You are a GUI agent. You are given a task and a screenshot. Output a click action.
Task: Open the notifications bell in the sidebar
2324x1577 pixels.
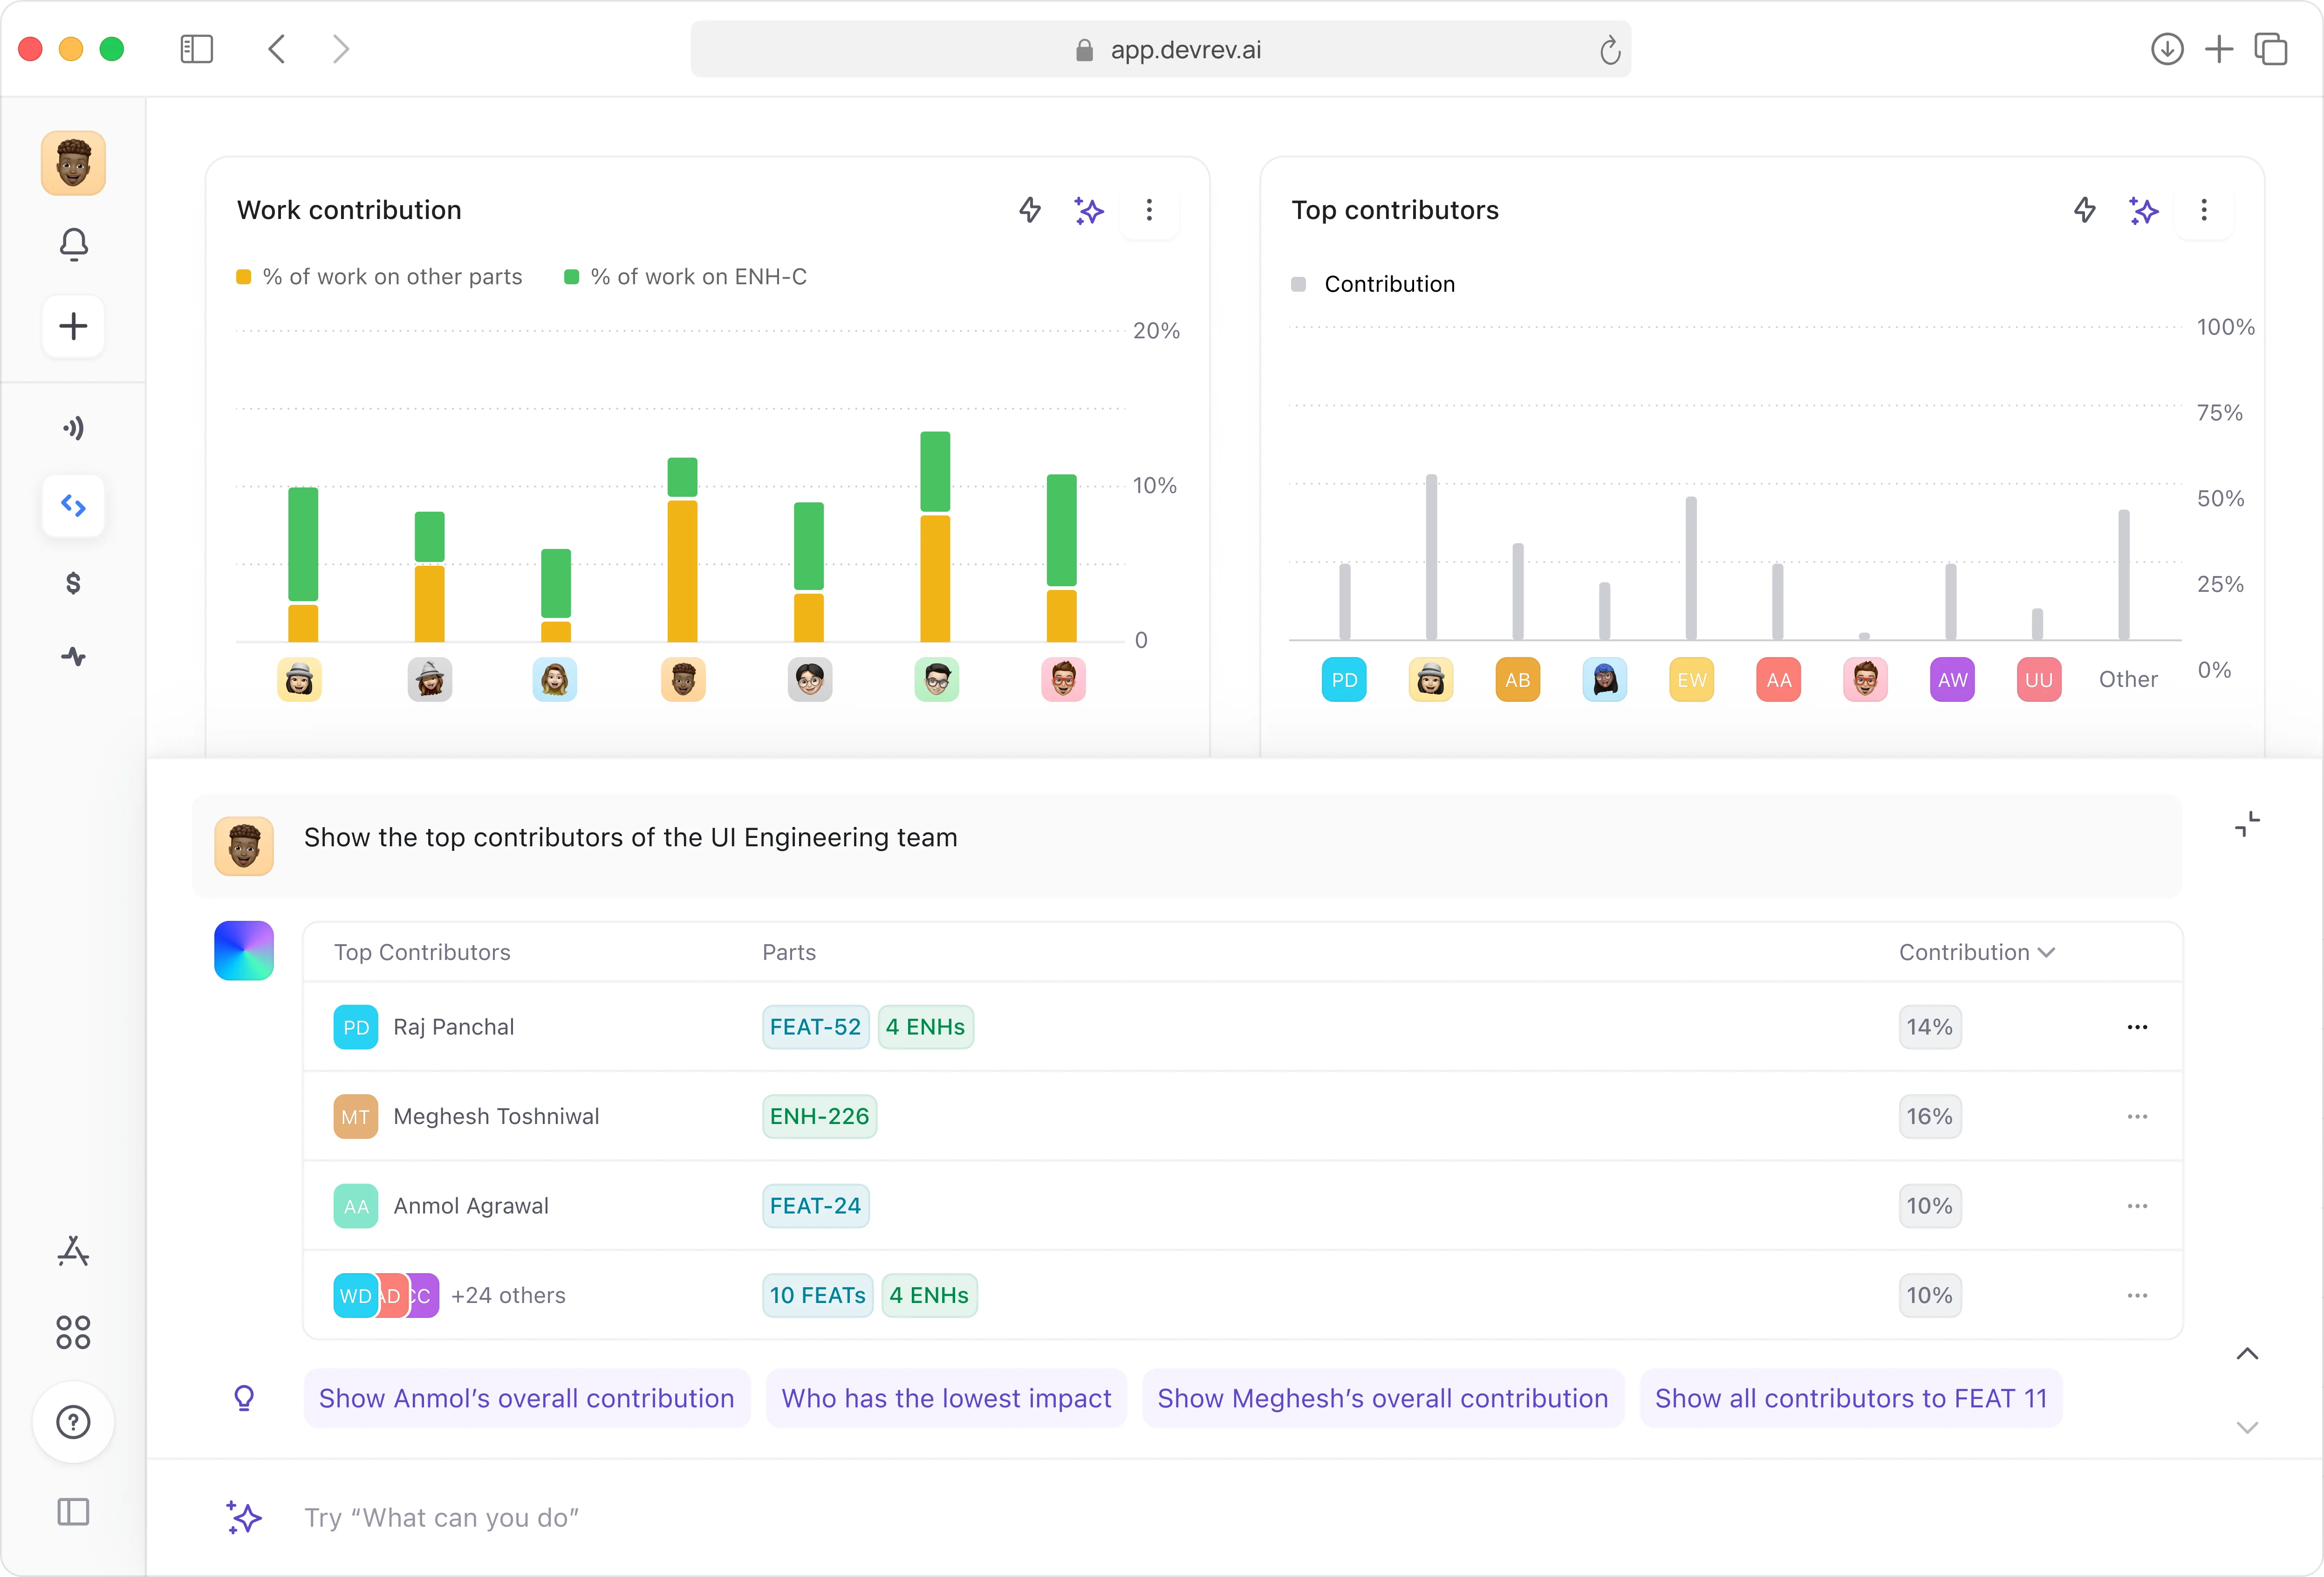pos(73,244)
